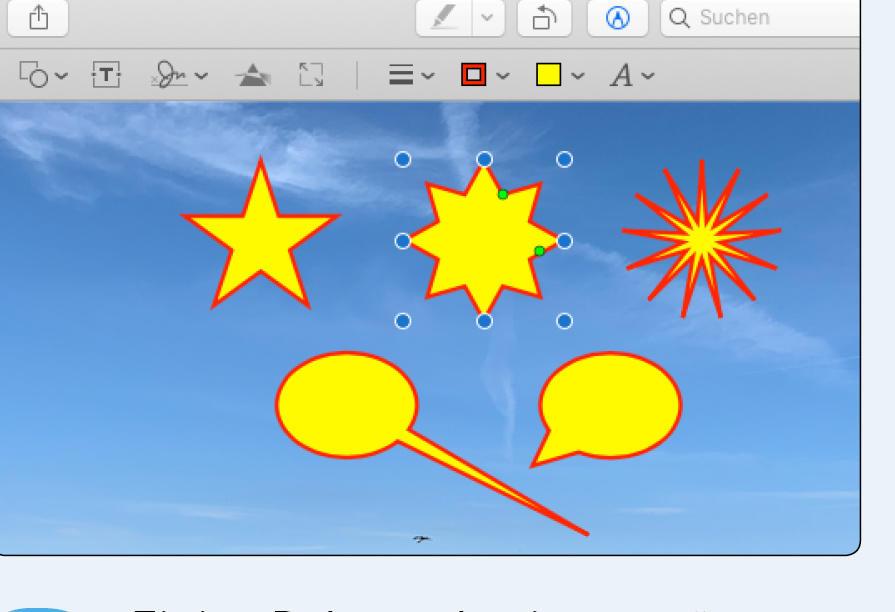Open the Adjust Color prism tool

point(253,75)
